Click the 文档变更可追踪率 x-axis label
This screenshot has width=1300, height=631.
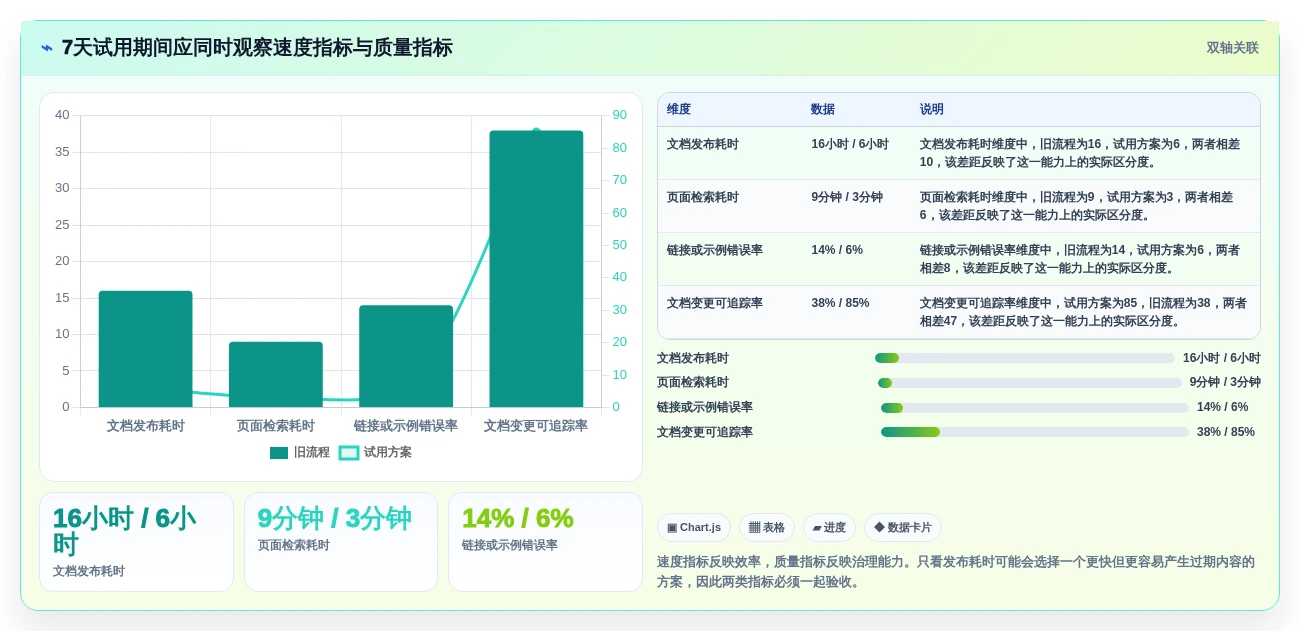point(536,426)
